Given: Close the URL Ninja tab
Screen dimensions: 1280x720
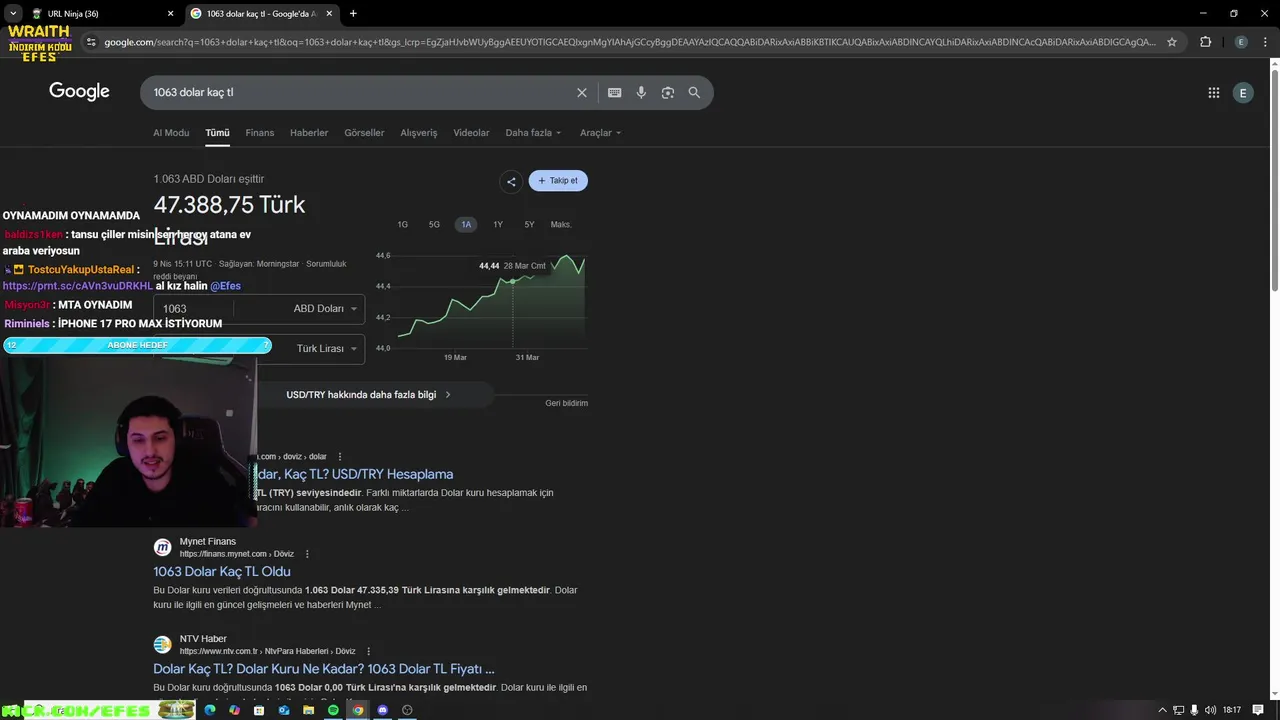Looking at the screenshot, I should click(170, 13).
